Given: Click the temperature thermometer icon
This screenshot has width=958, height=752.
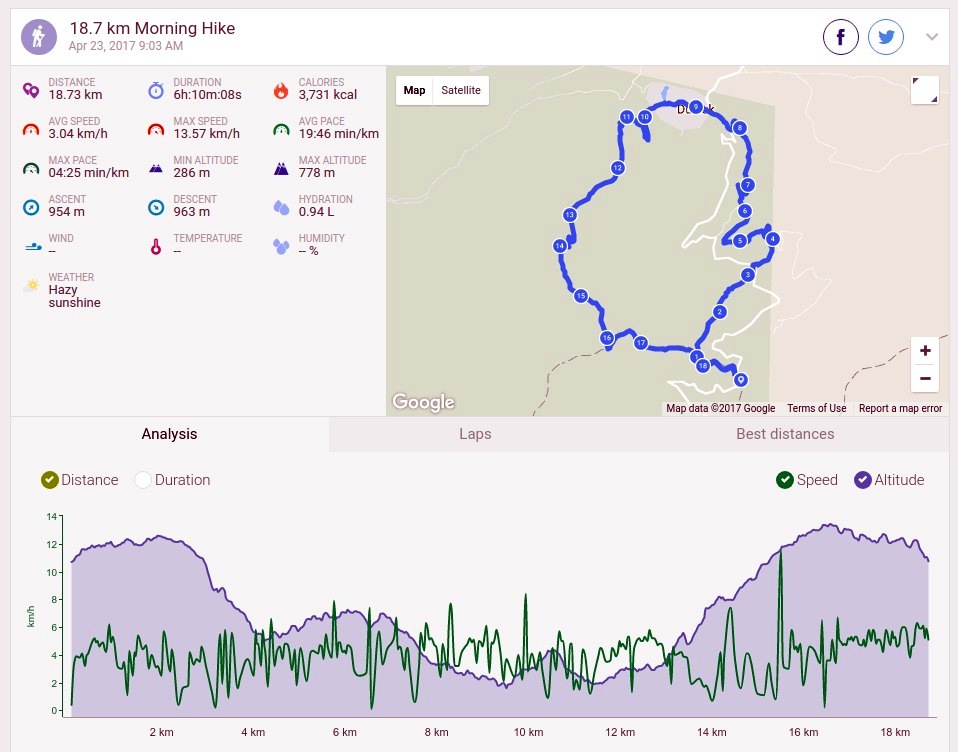Looking at the screenshot, I should pos(156,247).
